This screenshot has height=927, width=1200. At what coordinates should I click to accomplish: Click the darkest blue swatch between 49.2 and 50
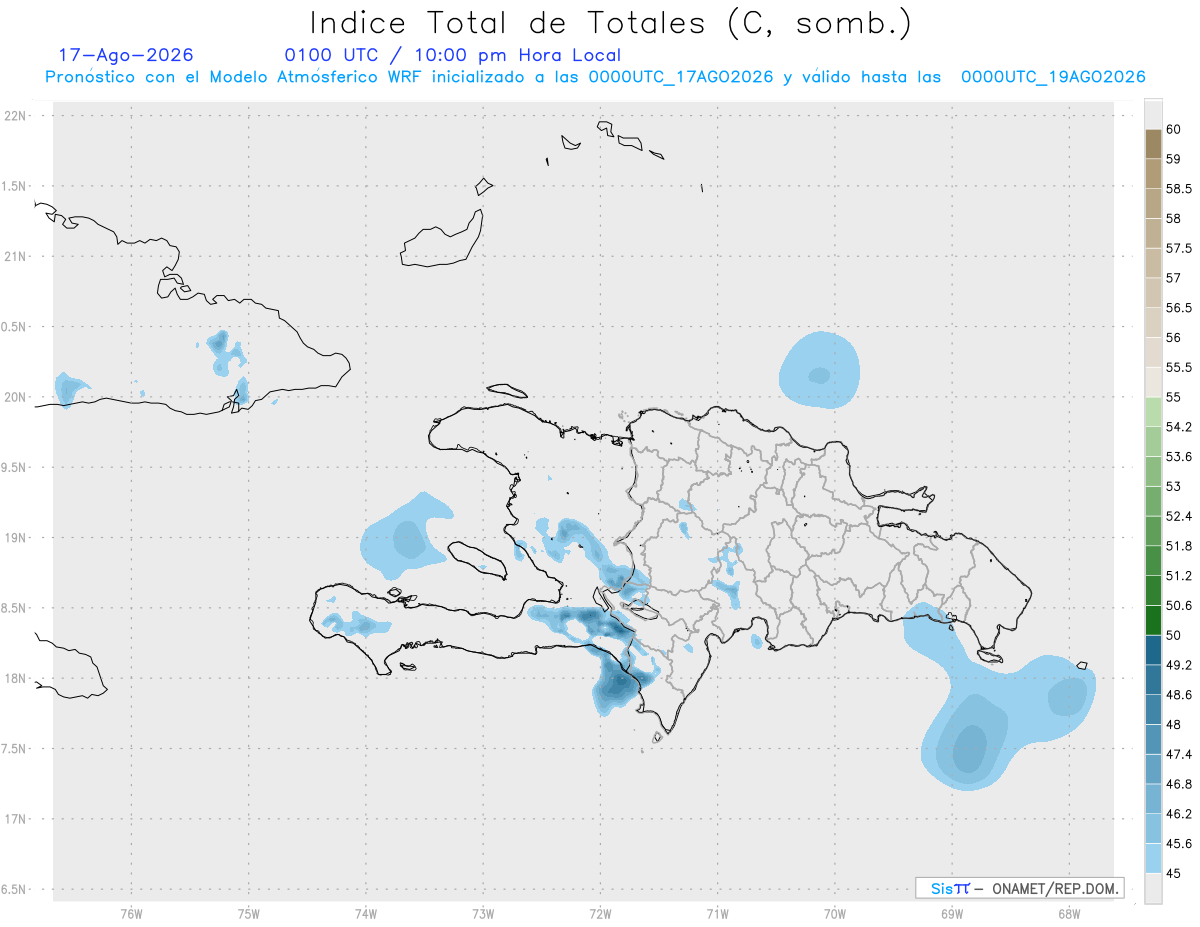click(x=1153, y=650)
